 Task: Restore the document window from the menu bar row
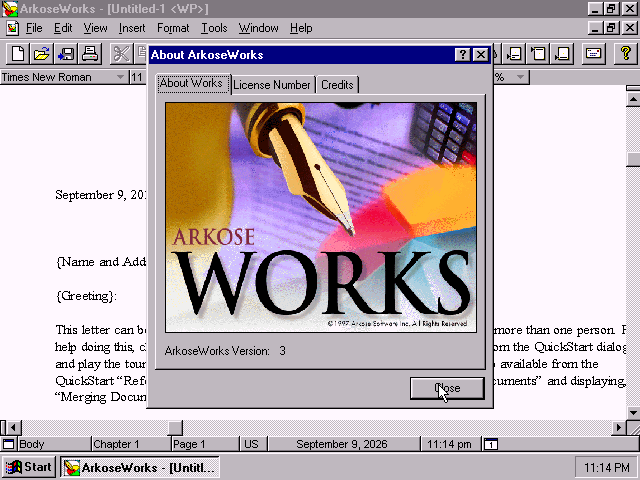point(611,28)
